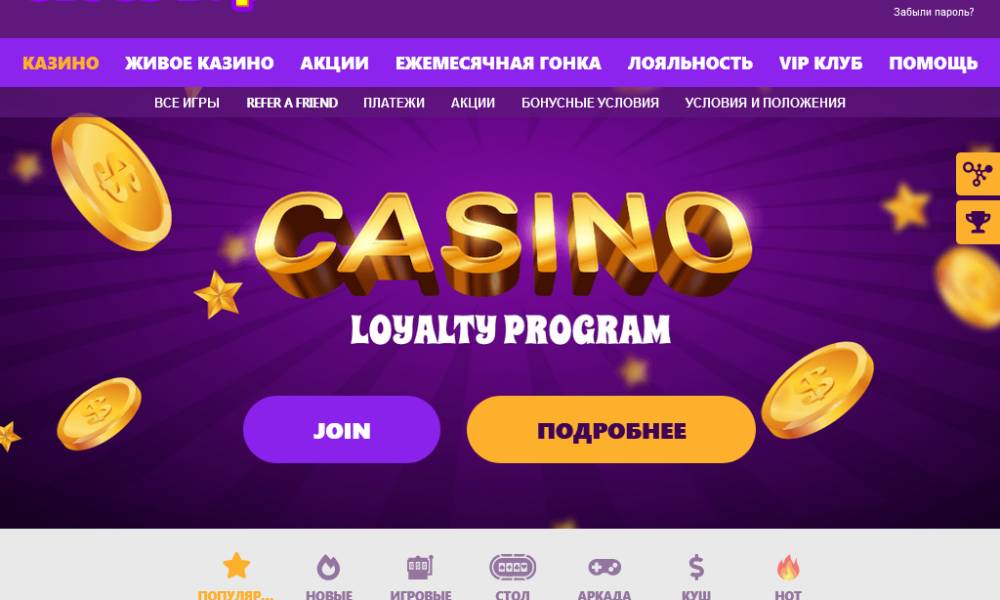The height and width of the screenshot is (600, 1000).
Task: Select the Новые flame category icon
Action: coord(328,567)
